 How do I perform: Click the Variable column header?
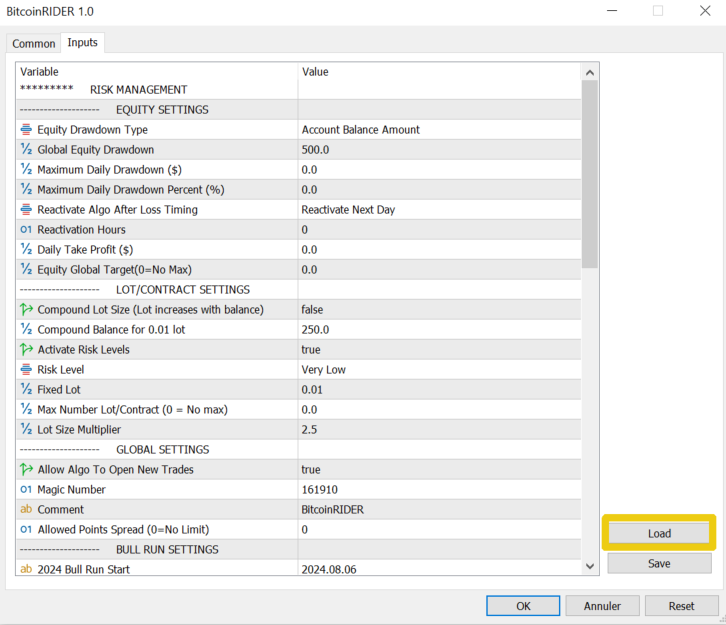click(156, 72)
